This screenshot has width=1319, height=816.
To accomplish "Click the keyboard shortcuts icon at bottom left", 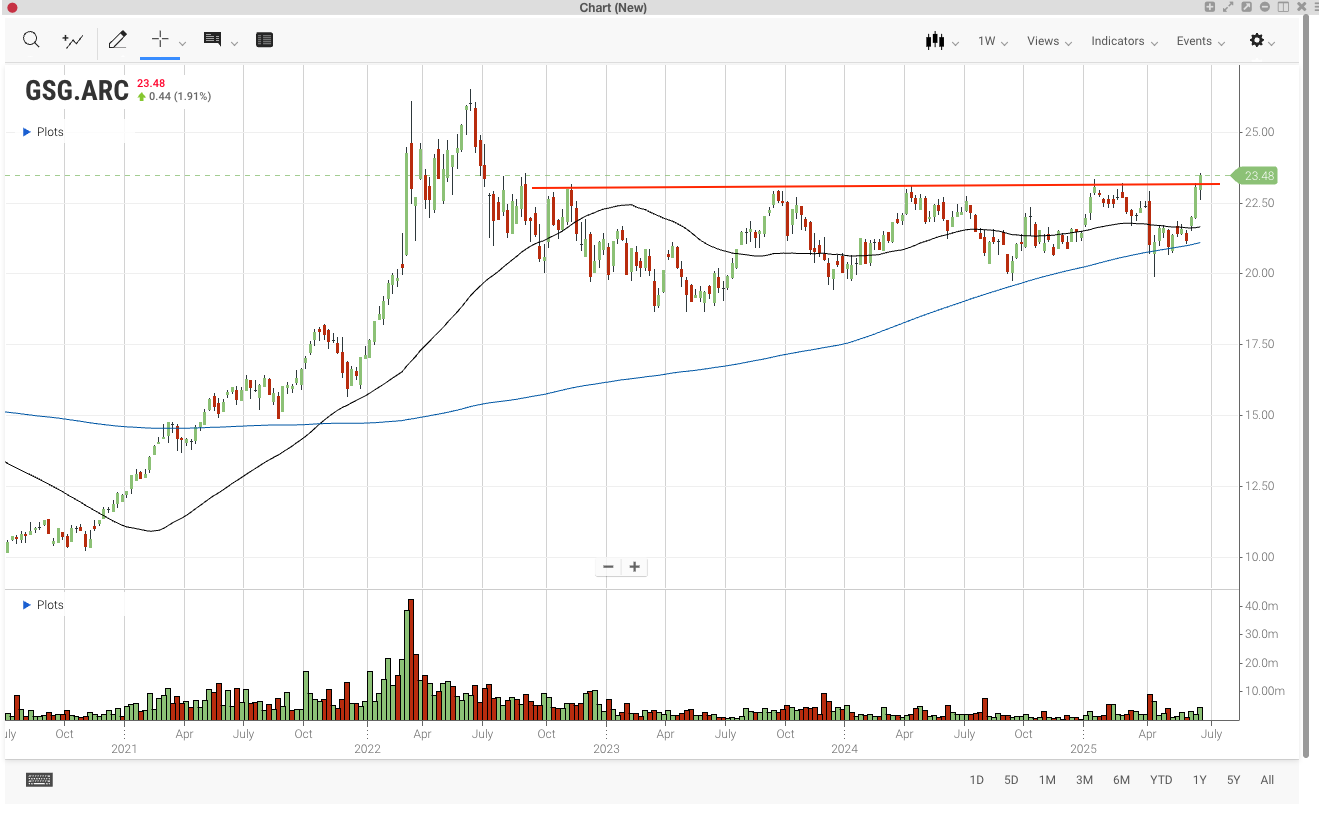I will click(40, 780).
